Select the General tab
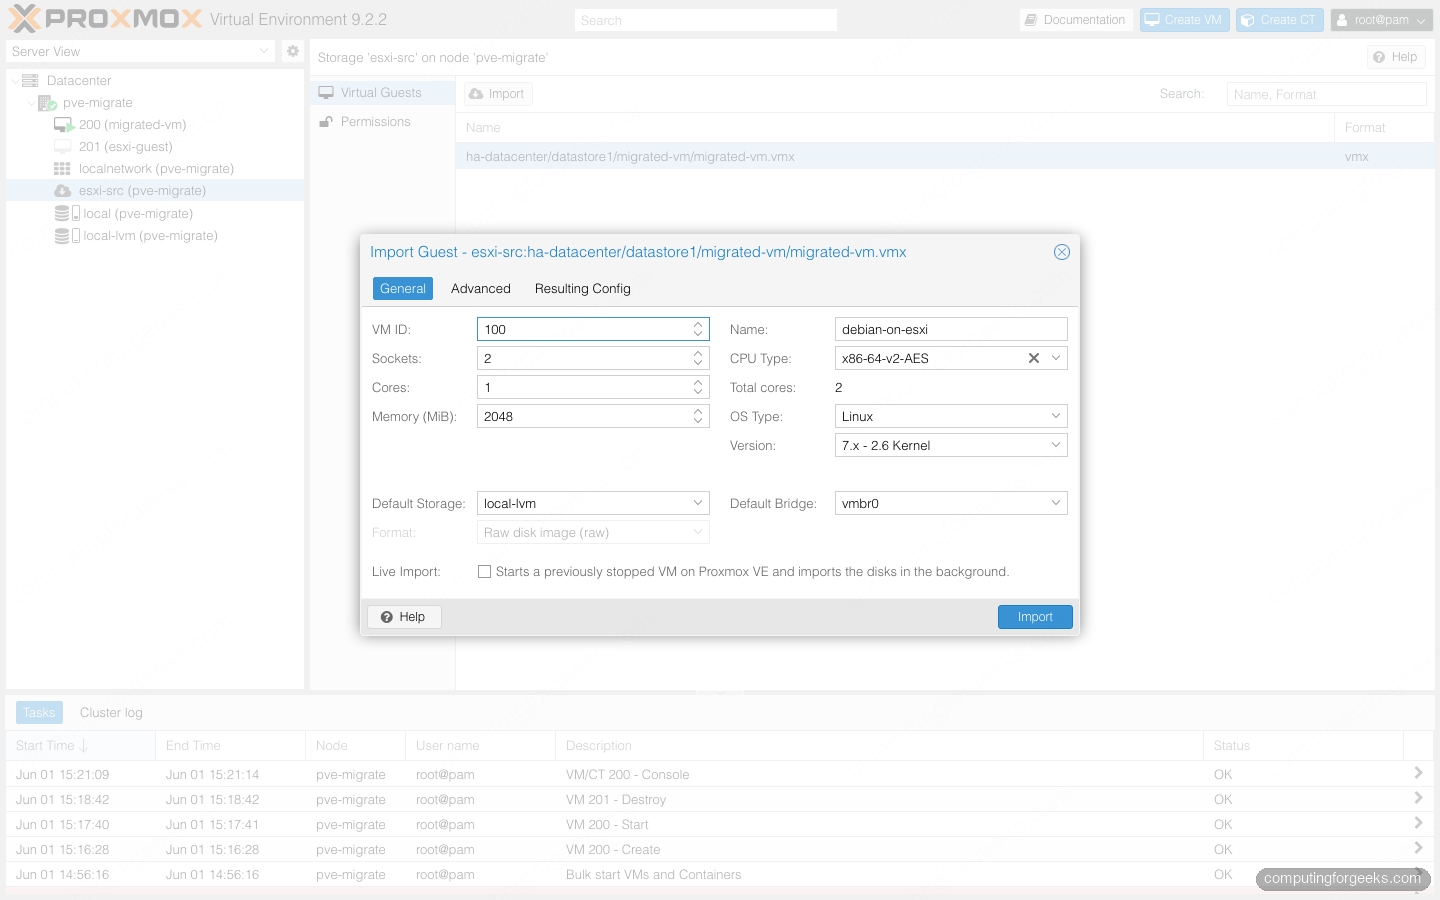Image resolution: width=1440 pixels, height=900 pixels. coord(403,288)
